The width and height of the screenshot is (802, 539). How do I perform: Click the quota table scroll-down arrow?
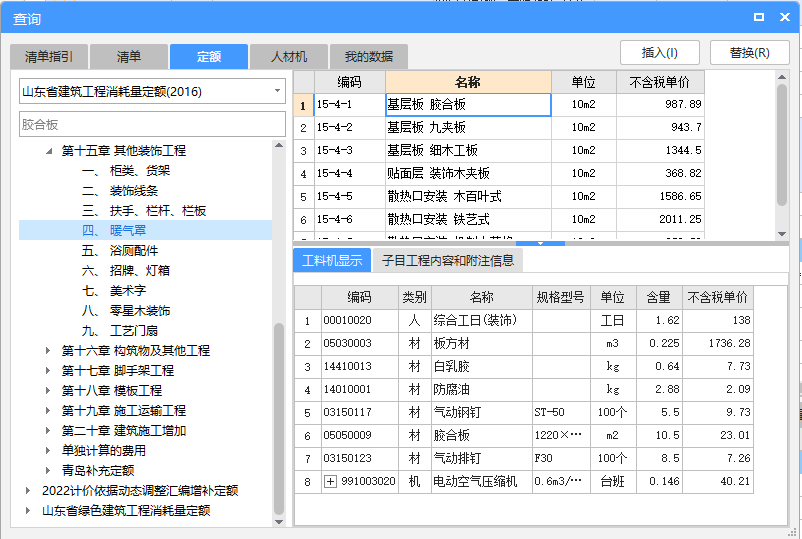[782, 234]
